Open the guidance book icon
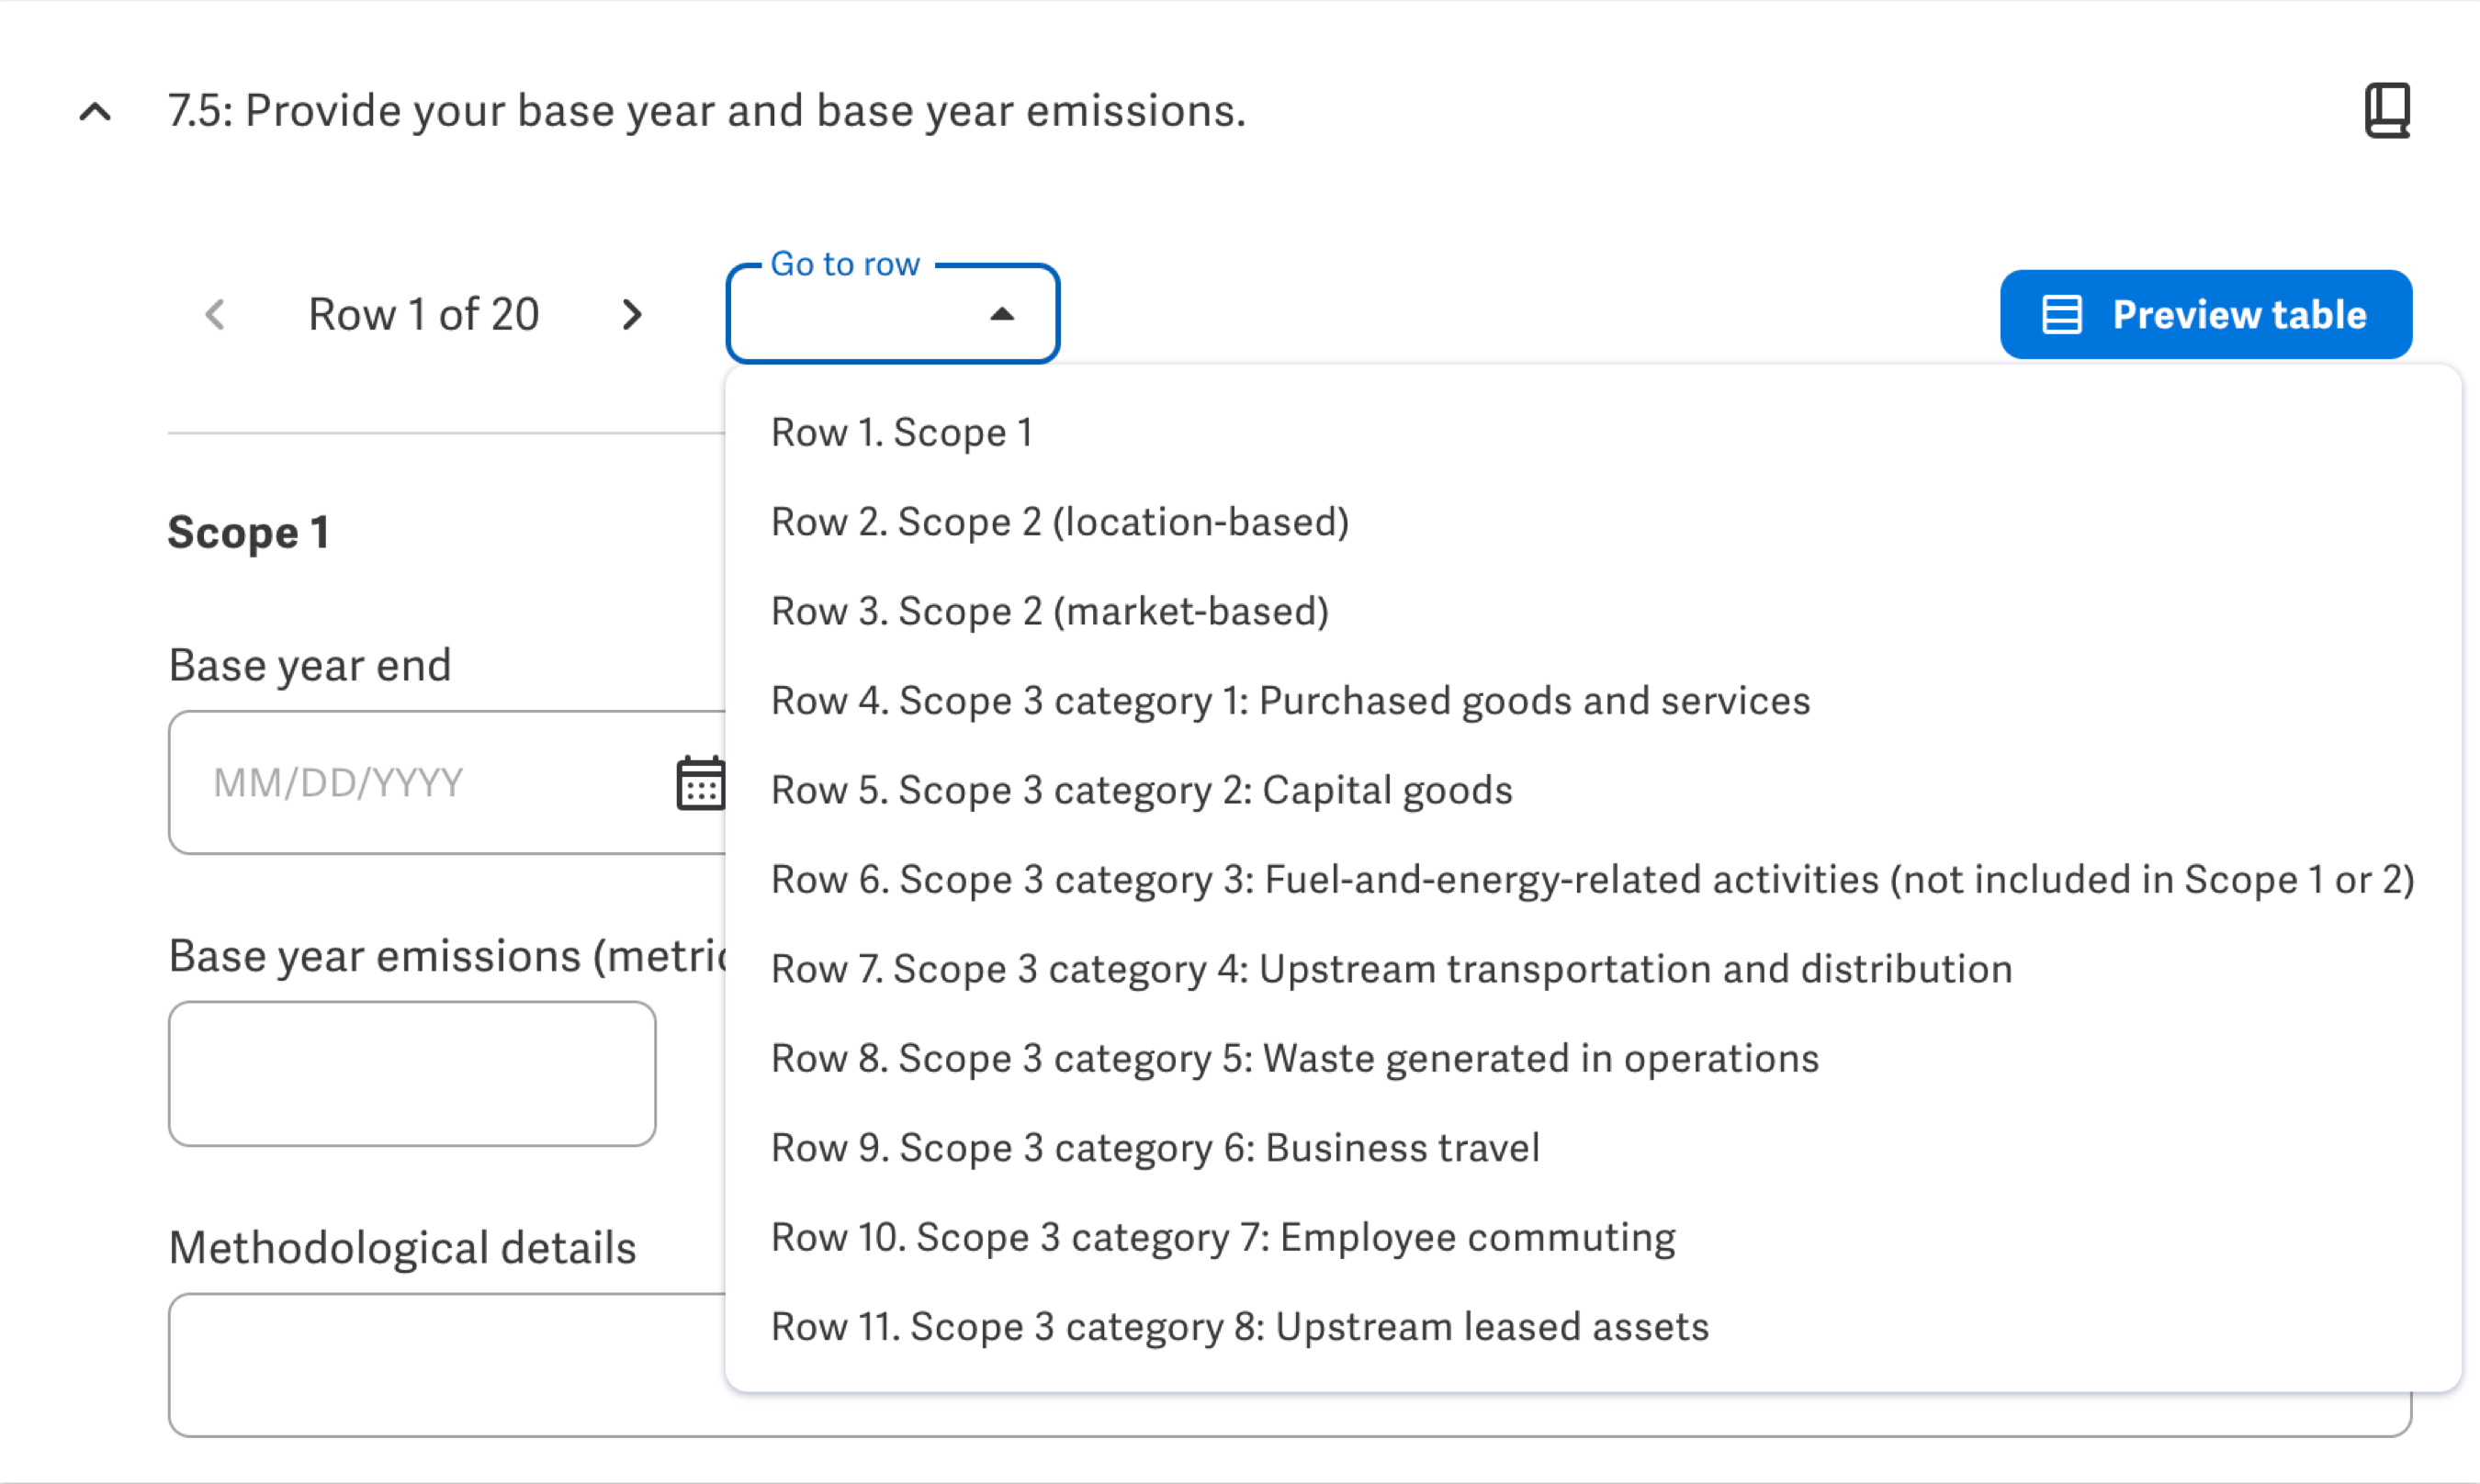The width and height of the screenshot is (2480, 1484). 2386,110
